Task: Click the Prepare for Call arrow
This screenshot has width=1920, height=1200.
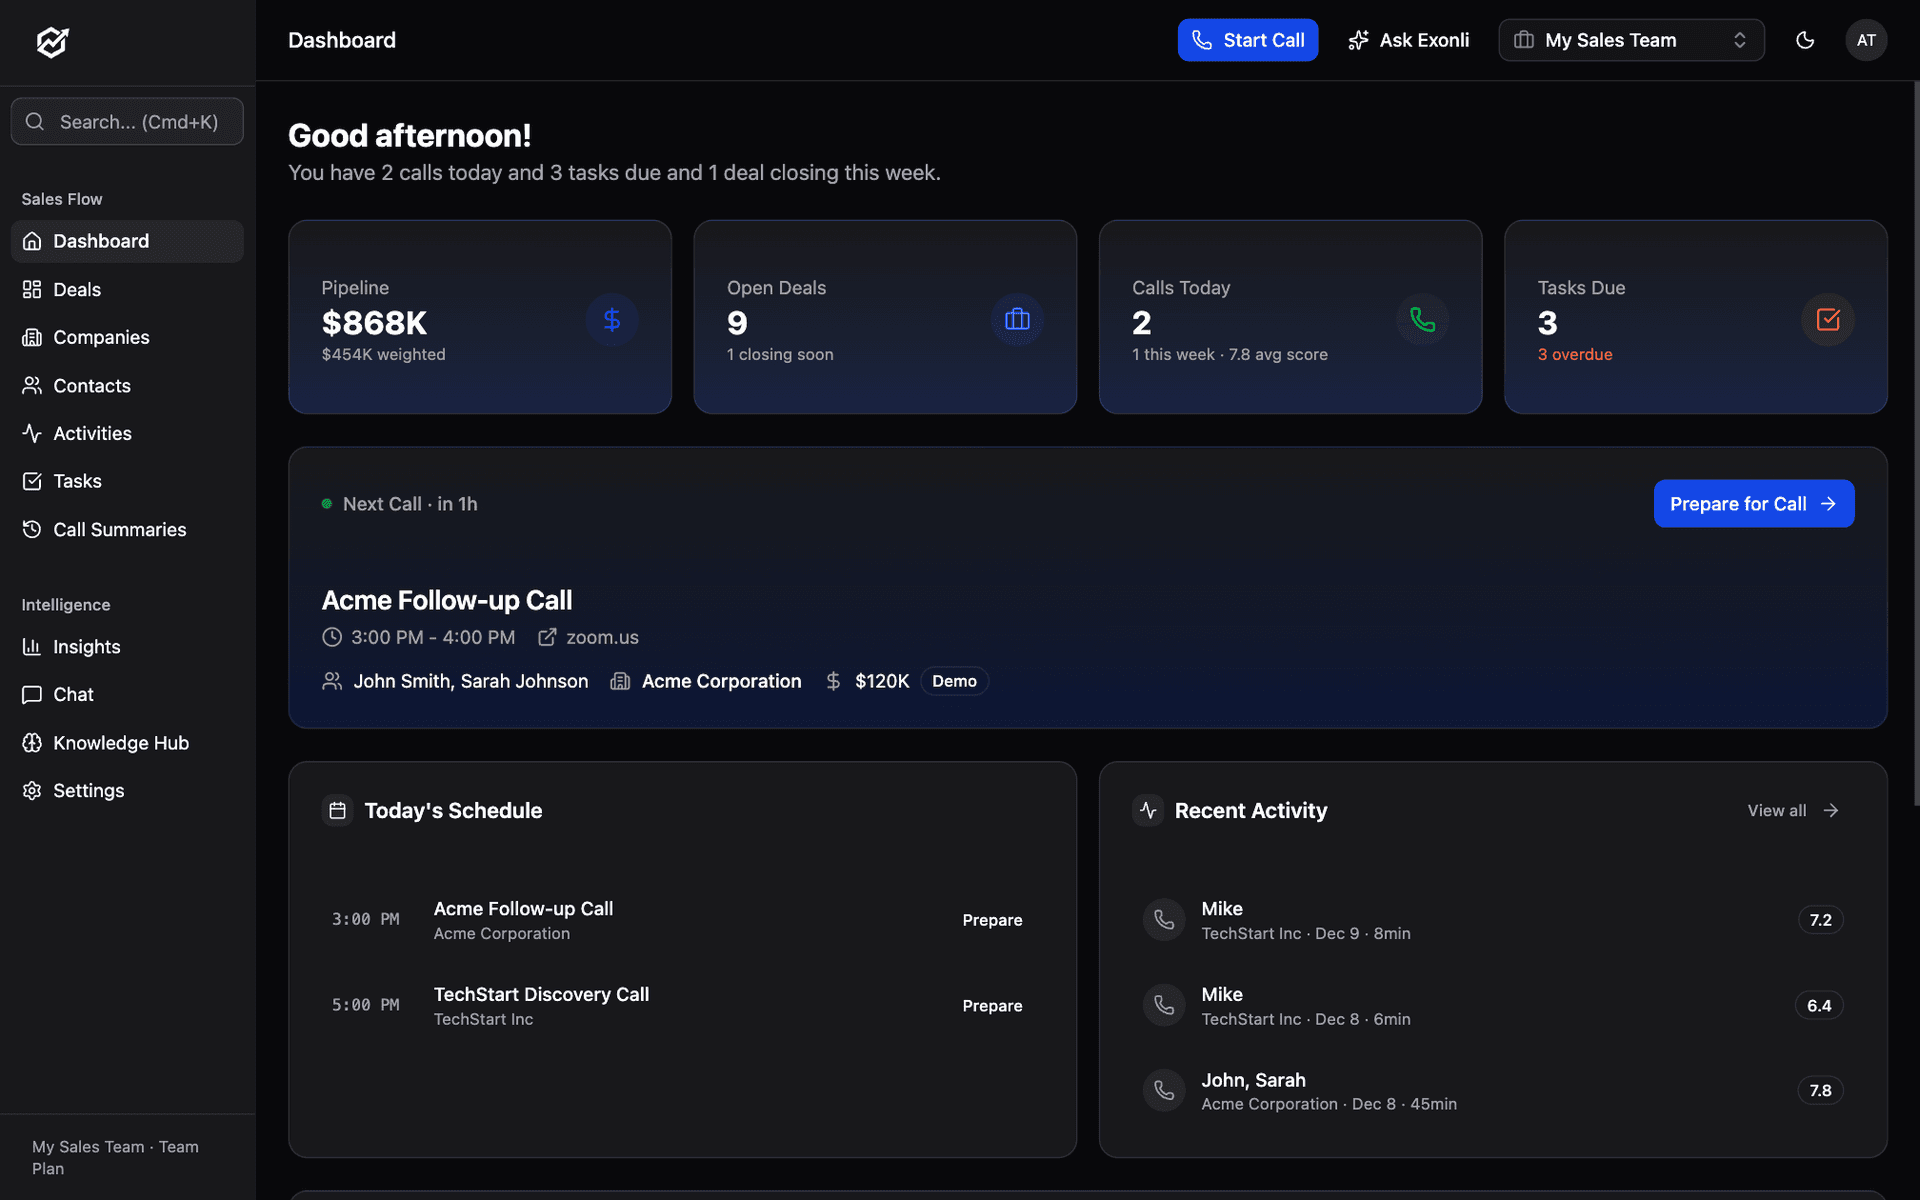Action: click(x=1829, y=504)
